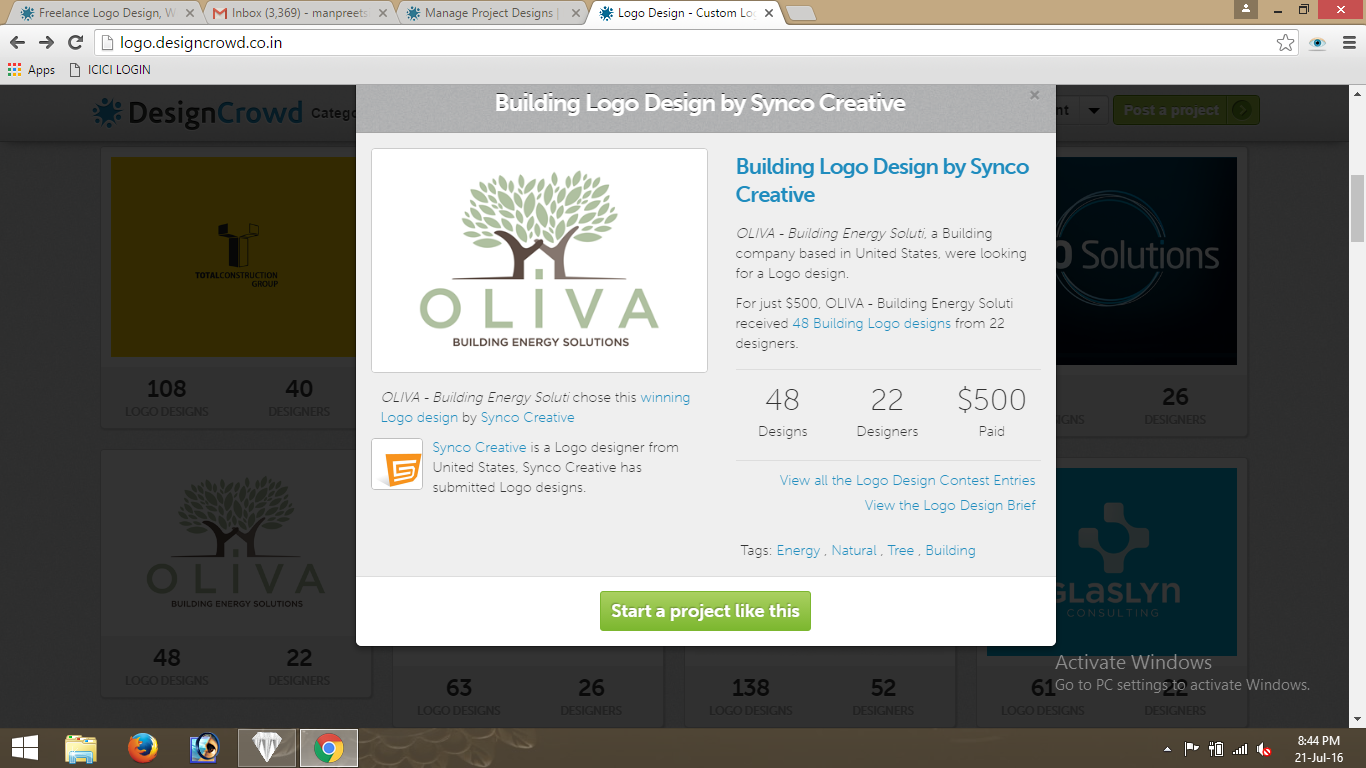The height and width of the screenshot is (768, 1366).
Task: Close the logo design popup
Action: coord(1034,95)
